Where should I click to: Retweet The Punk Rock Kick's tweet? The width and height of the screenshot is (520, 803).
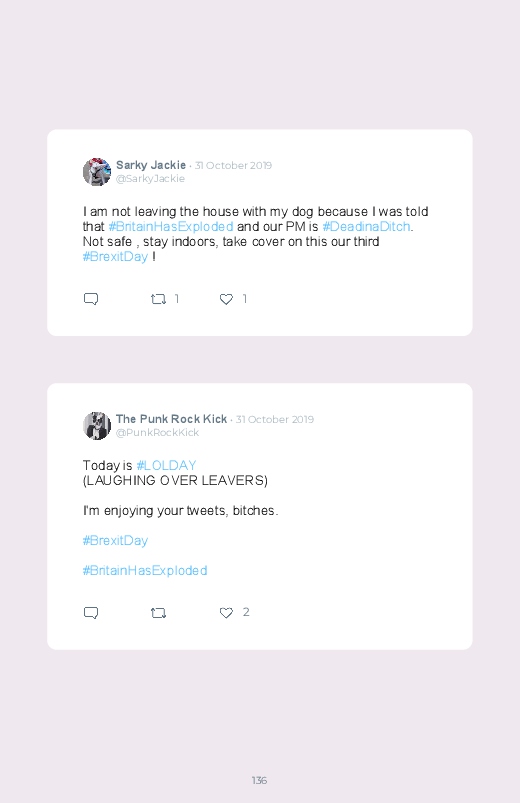158,613
